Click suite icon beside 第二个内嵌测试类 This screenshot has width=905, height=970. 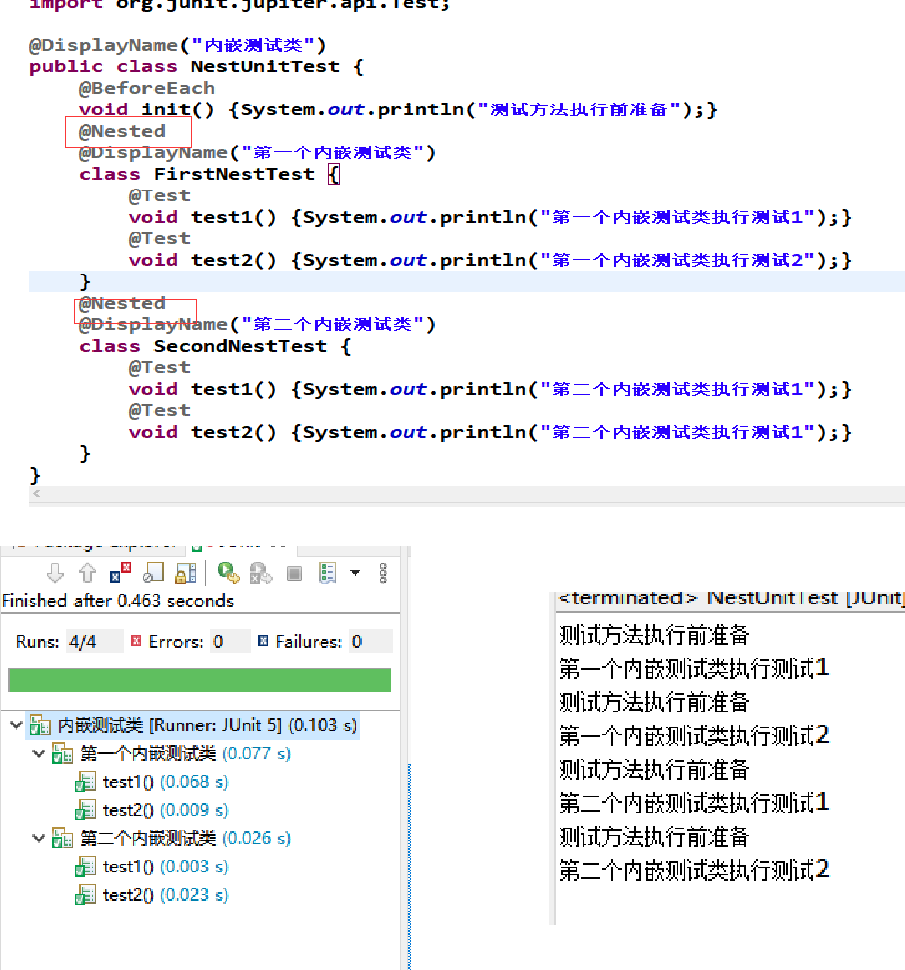pos(62,838)
